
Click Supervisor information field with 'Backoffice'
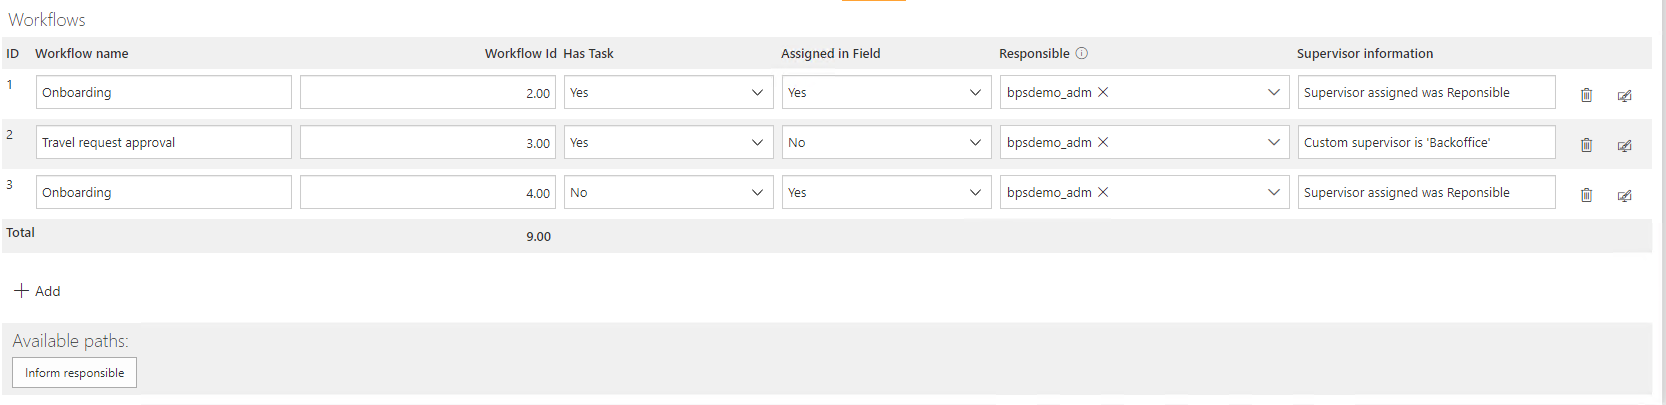tap(1427, 142)
